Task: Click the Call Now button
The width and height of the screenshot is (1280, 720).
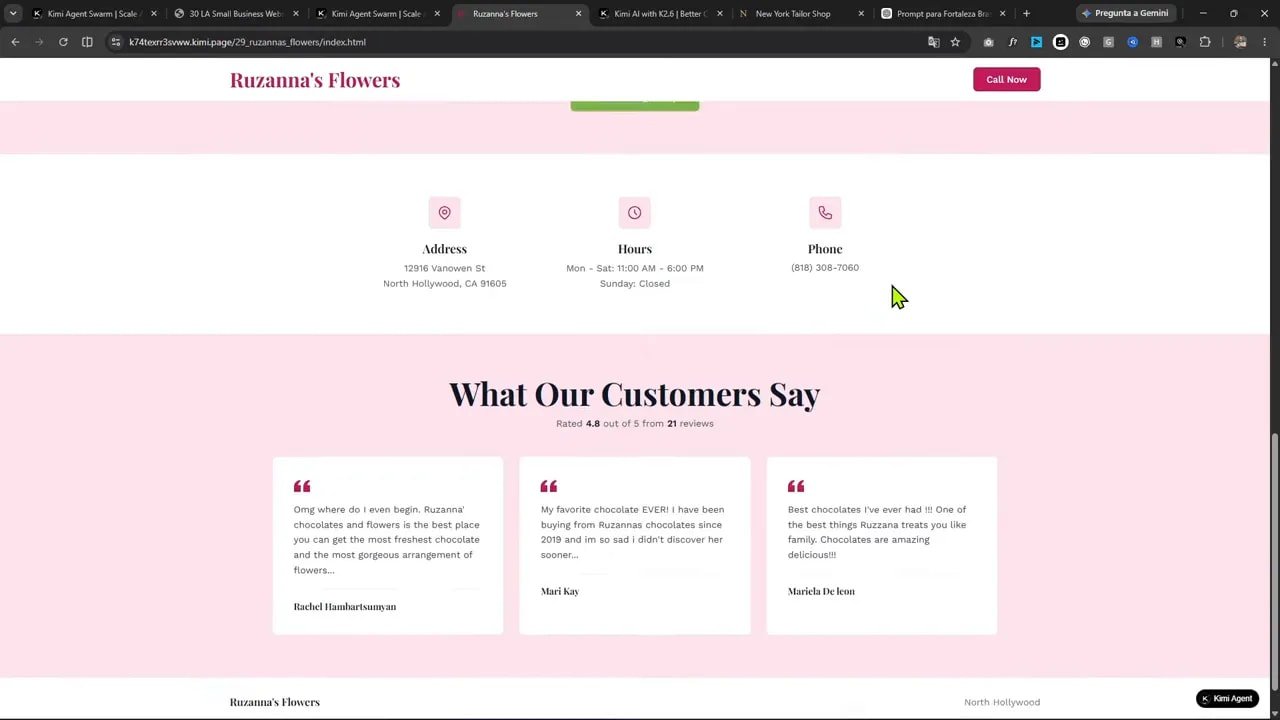Action: [x=1006, y=79]
